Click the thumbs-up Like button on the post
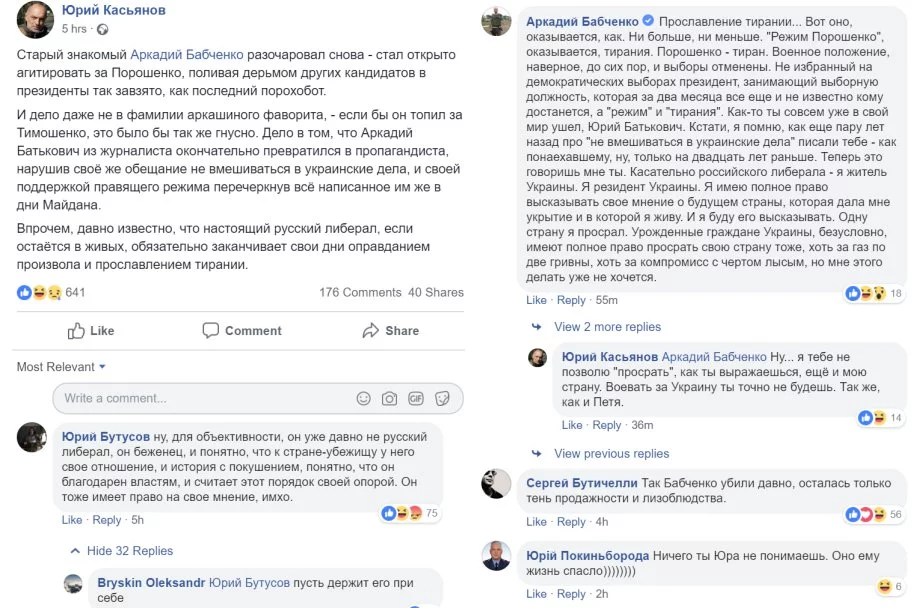 [91, 331]
